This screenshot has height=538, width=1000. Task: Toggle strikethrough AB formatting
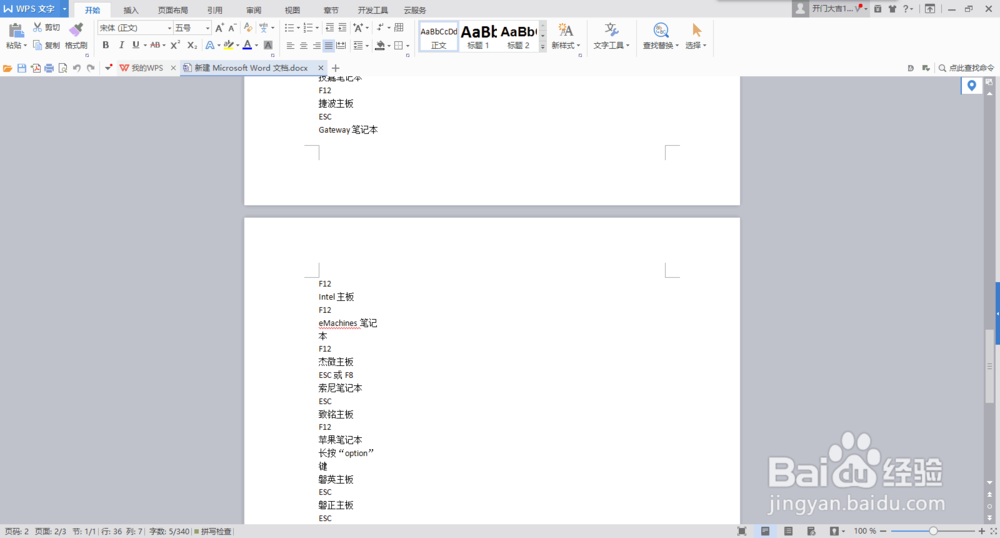click(x=155, y=45)
